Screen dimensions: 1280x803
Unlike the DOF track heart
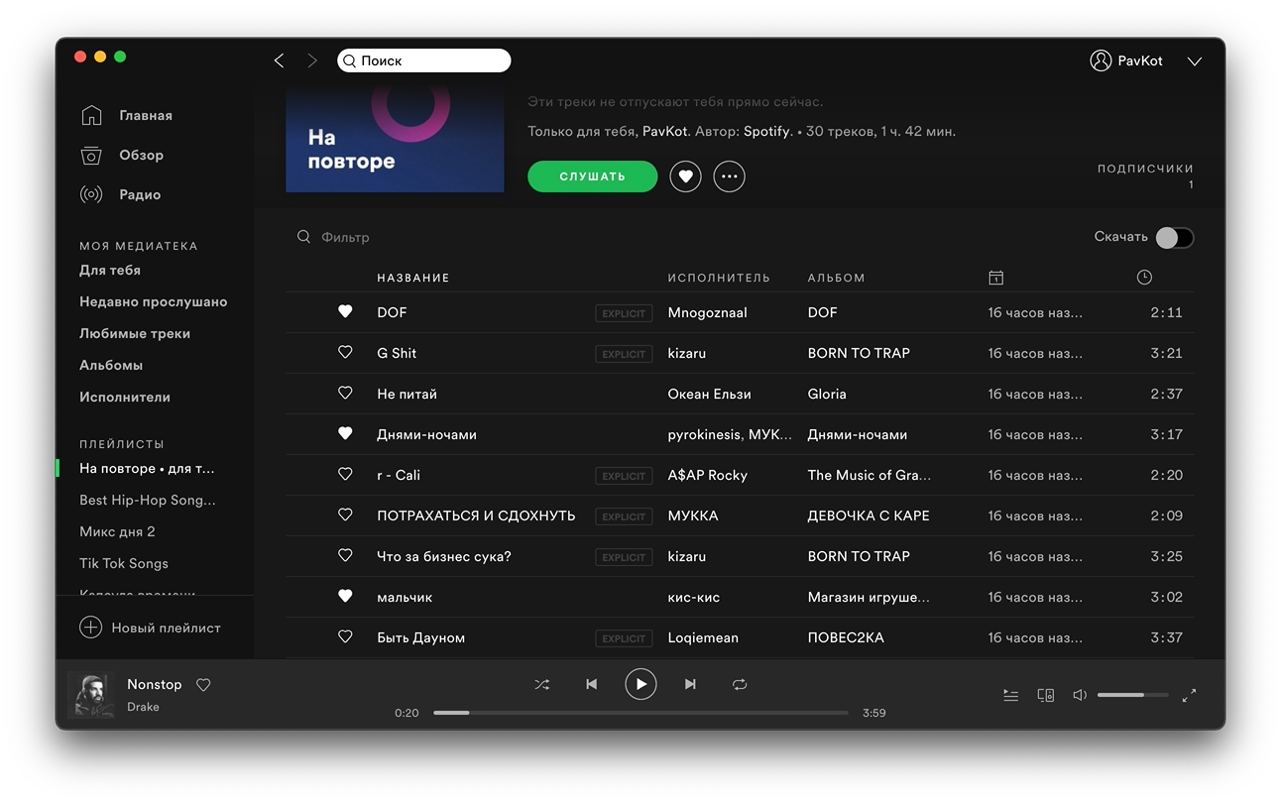(345, 312)
